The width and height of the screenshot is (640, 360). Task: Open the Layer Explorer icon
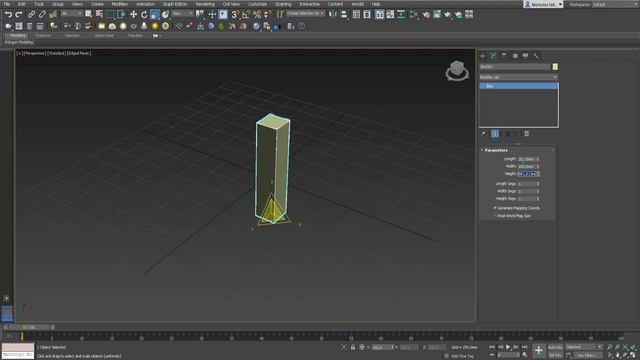click(367, 14)
